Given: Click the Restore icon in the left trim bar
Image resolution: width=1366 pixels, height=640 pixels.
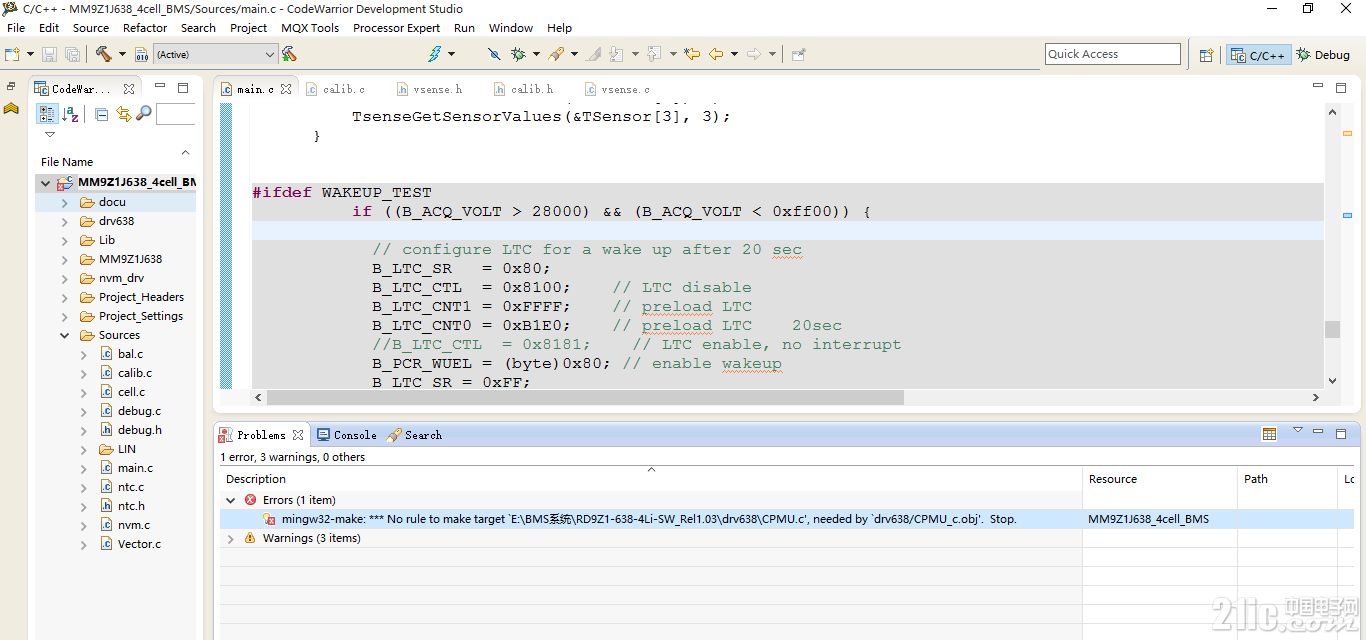Looking at the screenshot, I should pos(11,87).
